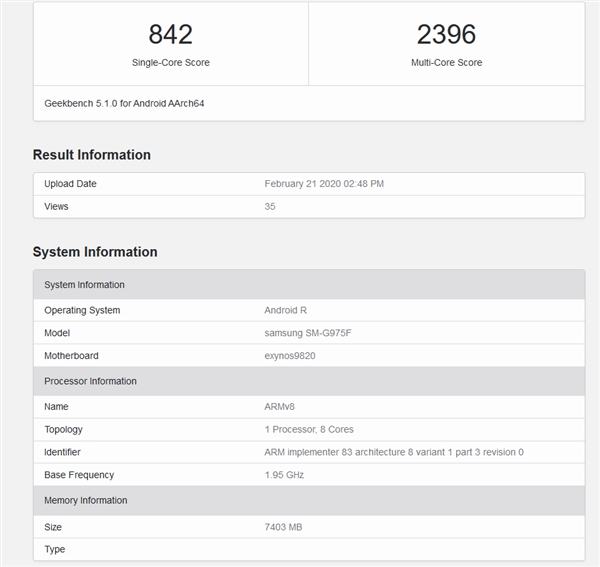600x567 pixels.
Task: Click the Result Information heading
Action: point(92,155)
